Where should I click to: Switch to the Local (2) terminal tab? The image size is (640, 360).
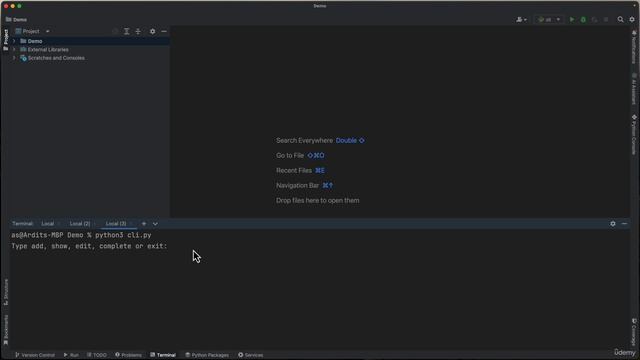pyautogui.click(x=80, y=224)
